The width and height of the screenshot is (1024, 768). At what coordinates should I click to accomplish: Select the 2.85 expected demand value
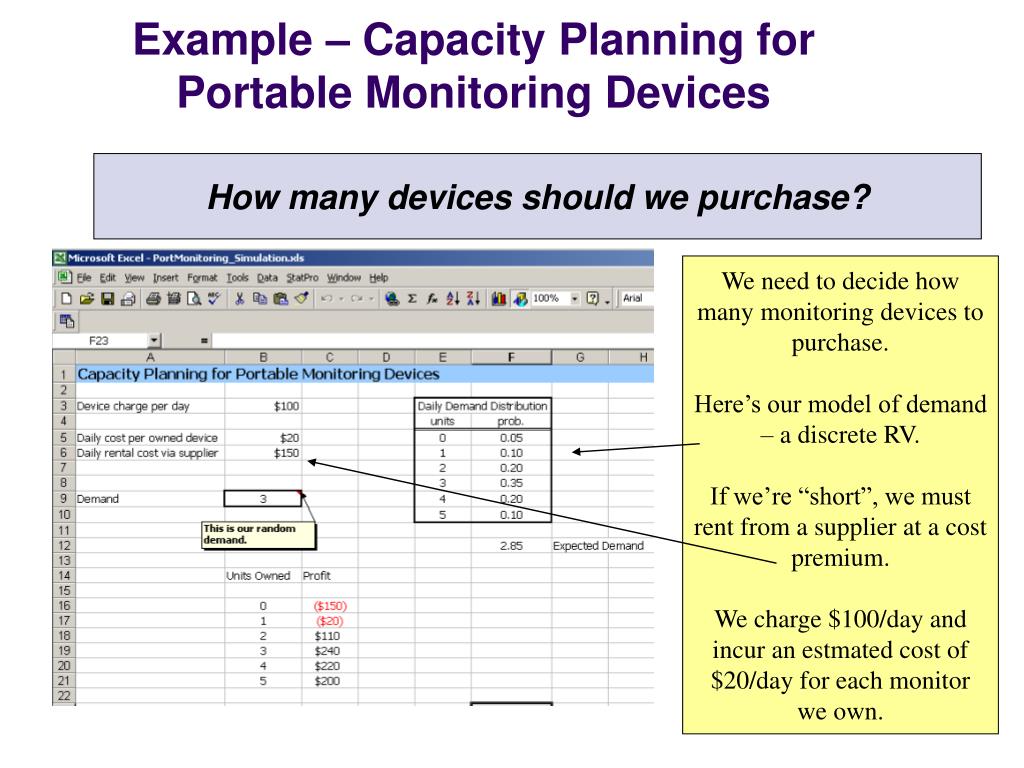pyautogui.click(x=511, y=546)
